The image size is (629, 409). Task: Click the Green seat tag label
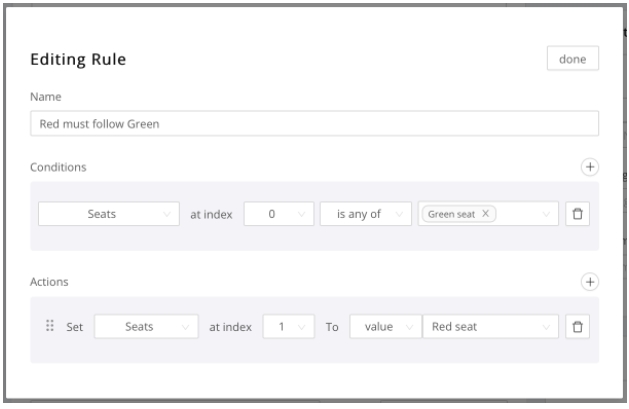(452, 214)
